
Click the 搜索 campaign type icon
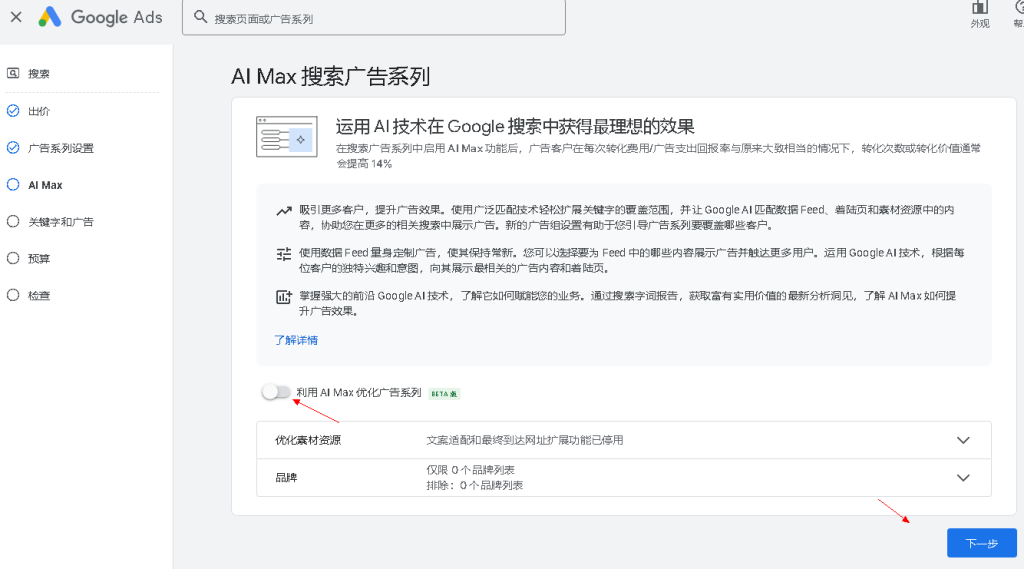pos(13,73)
